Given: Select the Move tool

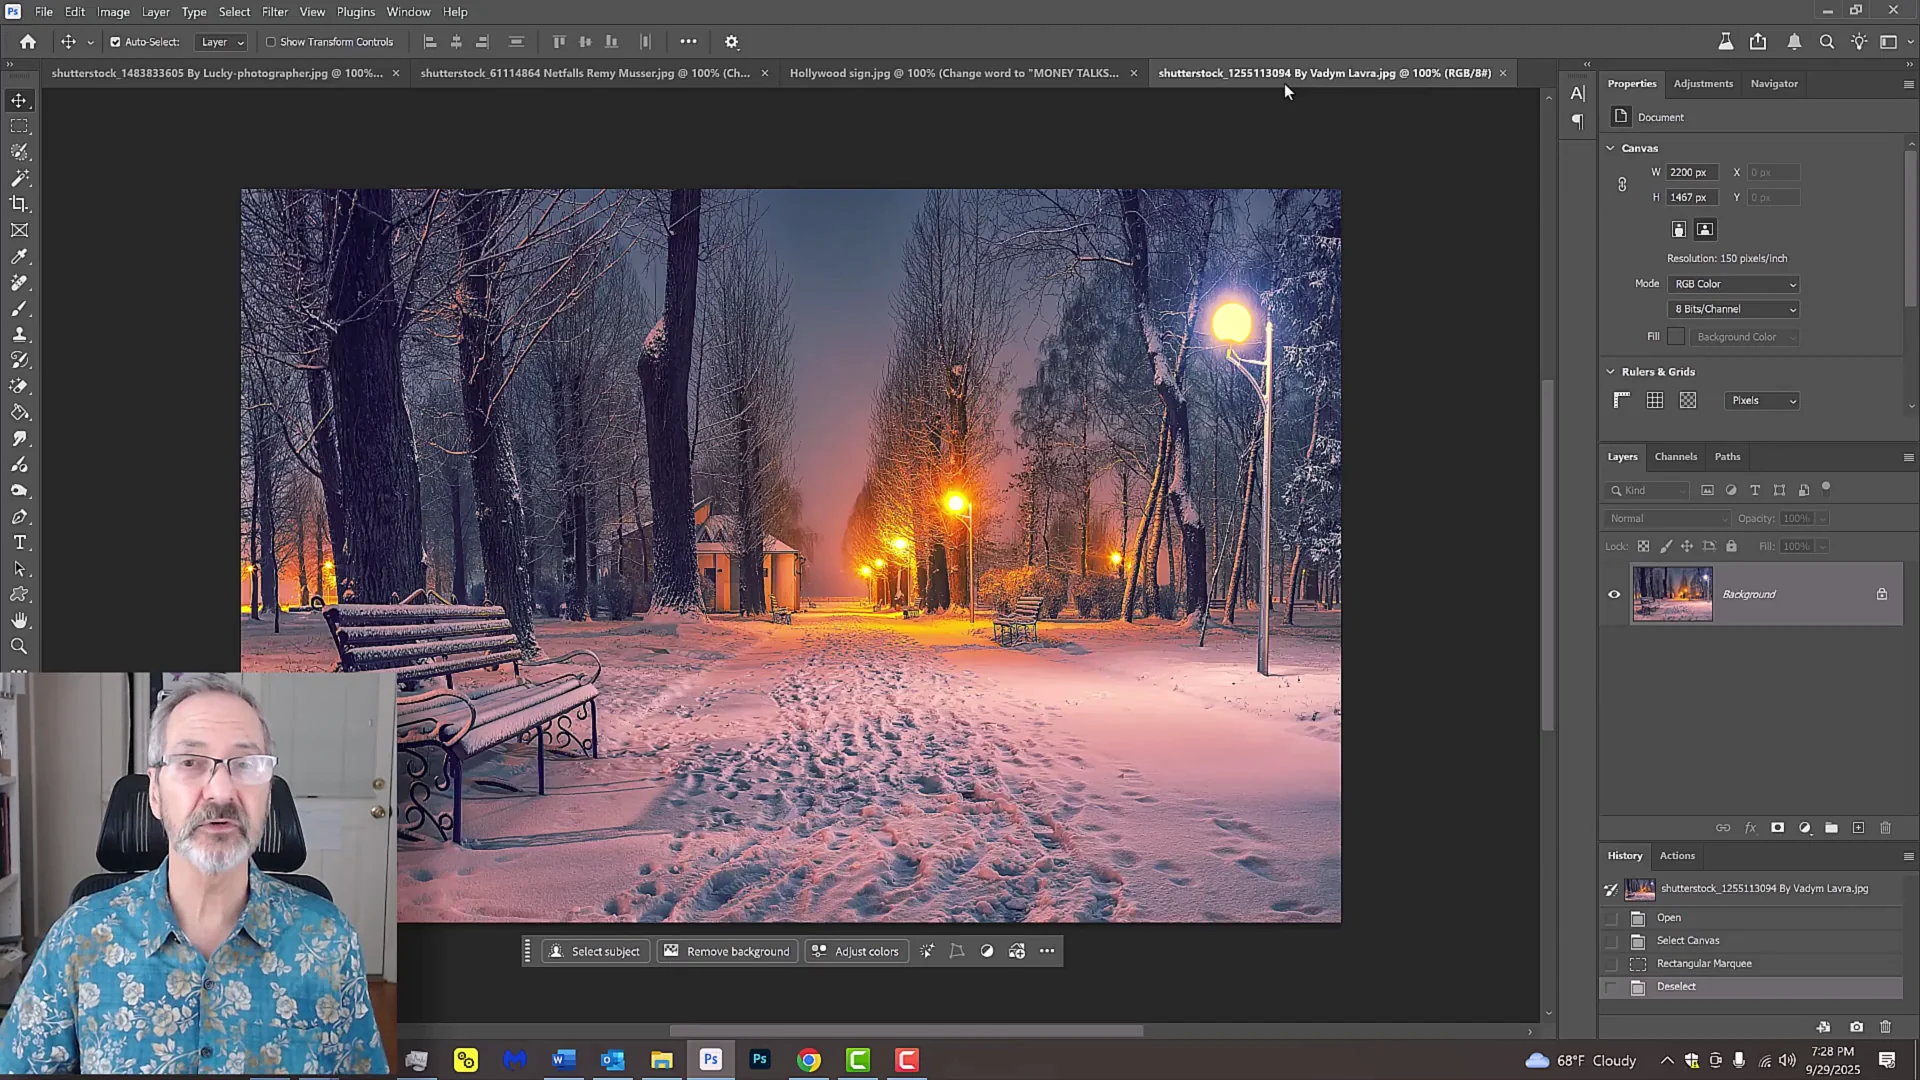Looking at the screenshot, I should (x=20, y=100).
